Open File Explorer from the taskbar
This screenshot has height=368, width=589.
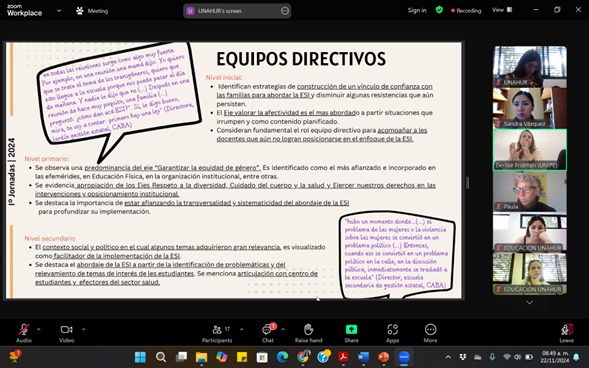click(201, 357)
